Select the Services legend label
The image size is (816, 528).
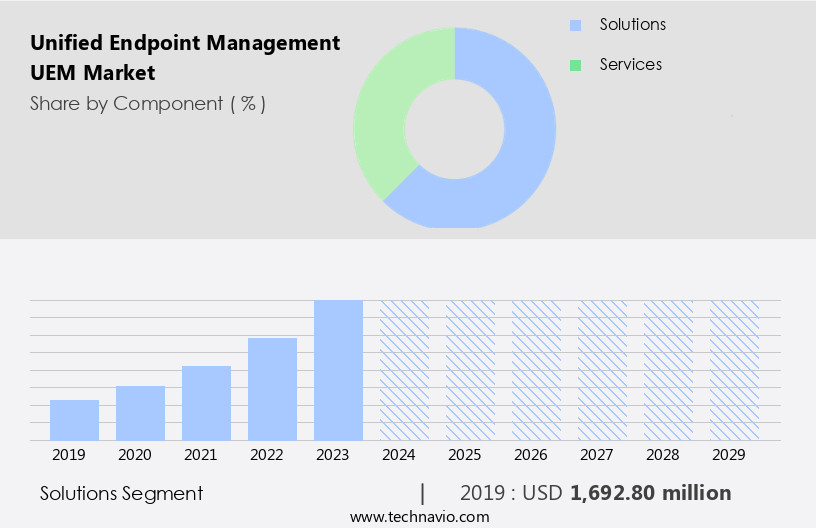(x=630, y=65)
